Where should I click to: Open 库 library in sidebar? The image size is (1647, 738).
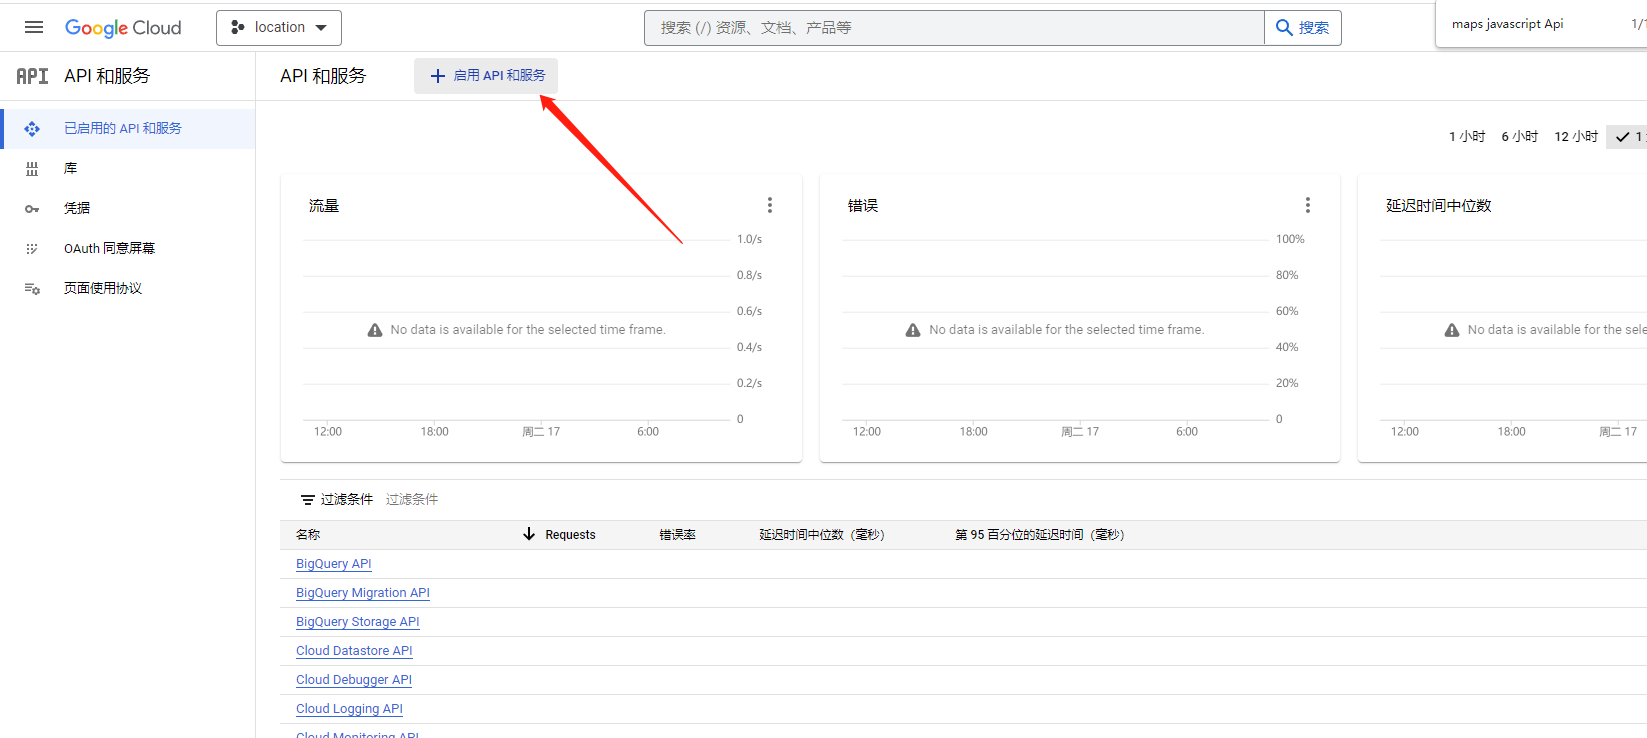click(128, 168)
